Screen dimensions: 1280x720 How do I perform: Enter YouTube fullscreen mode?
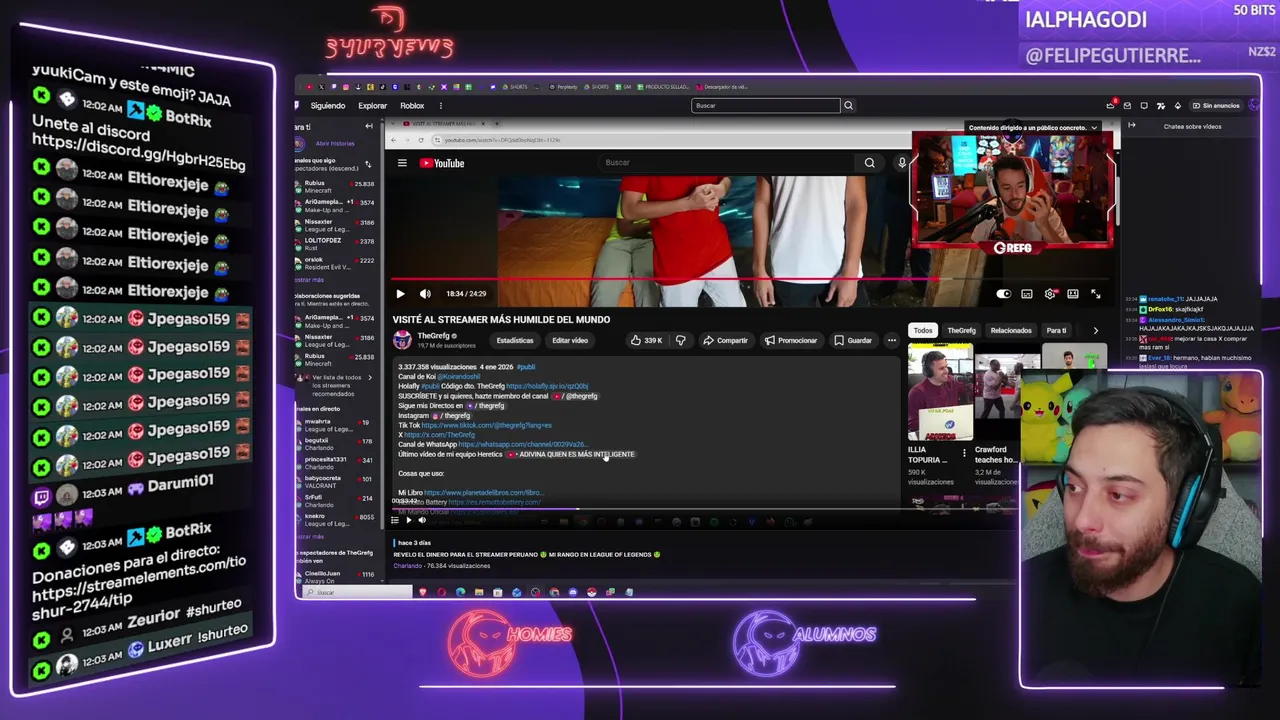1096,294
